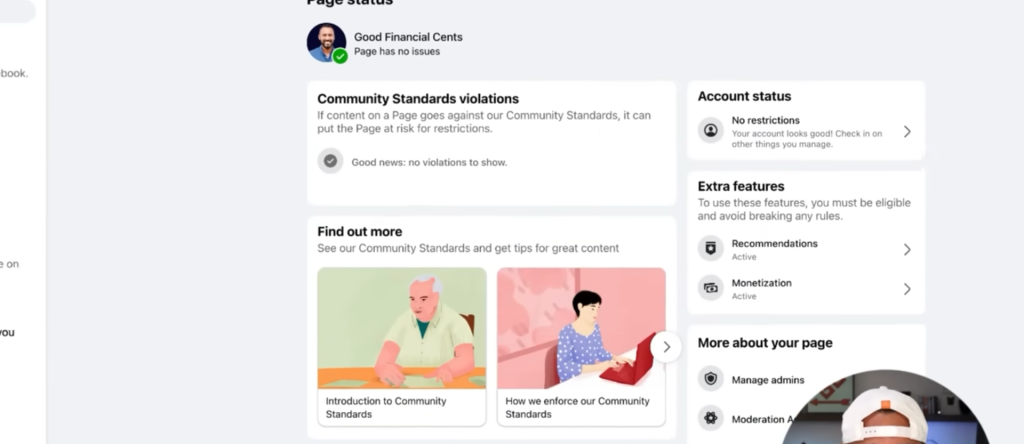This screenshot has height=444, width=1024.
Task: Open Introduction to Community Standards card image
Action: pos(402,328)
